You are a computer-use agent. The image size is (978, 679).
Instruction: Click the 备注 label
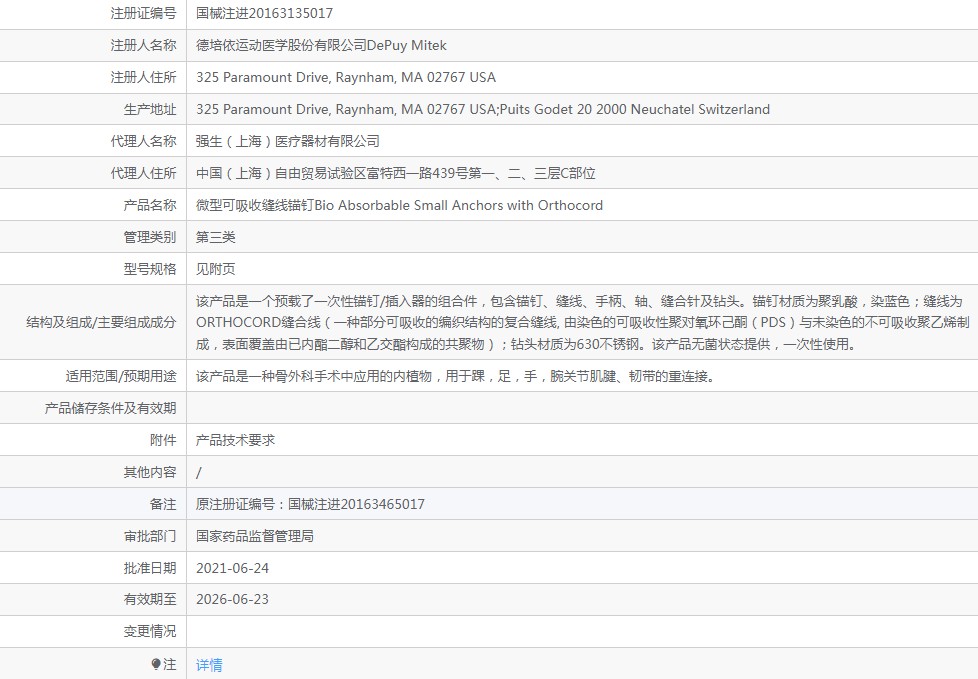click(x=163, y=504)
